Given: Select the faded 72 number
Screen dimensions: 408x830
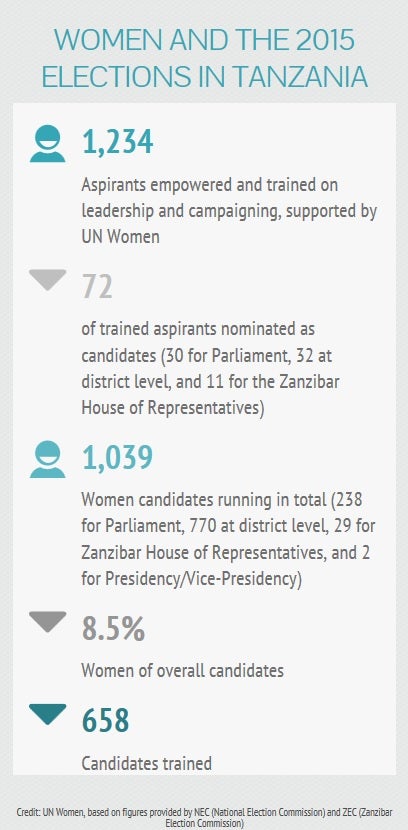Looking at the screenshot, I should (97, 287).
